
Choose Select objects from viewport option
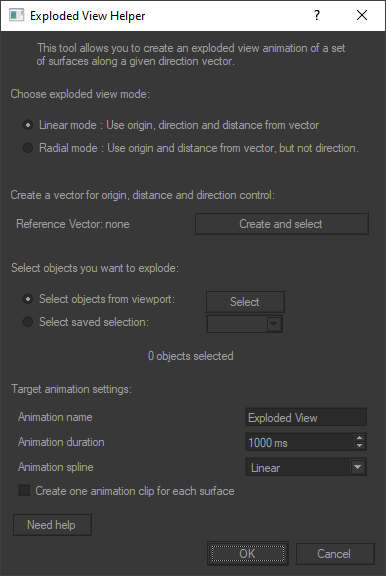[28, 299]
